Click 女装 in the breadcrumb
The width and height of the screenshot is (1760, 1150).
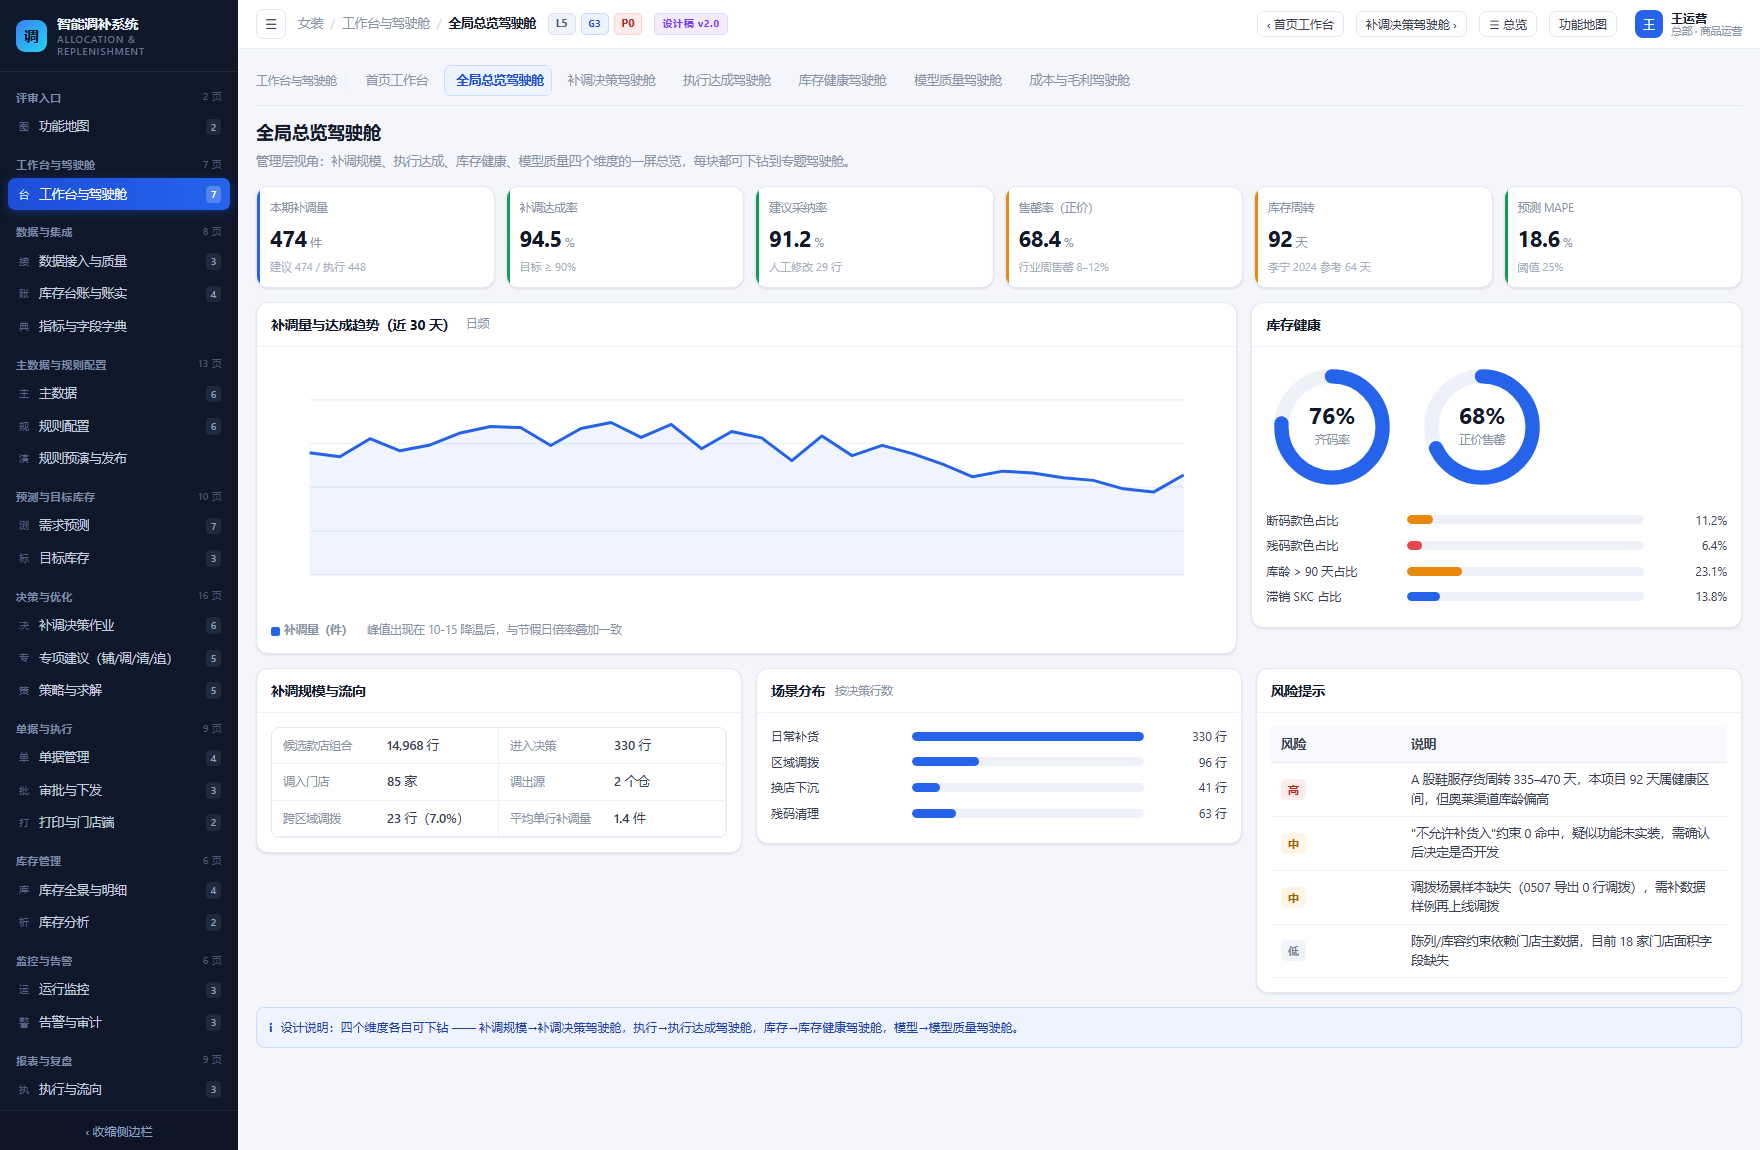click(x=310, y=23)
